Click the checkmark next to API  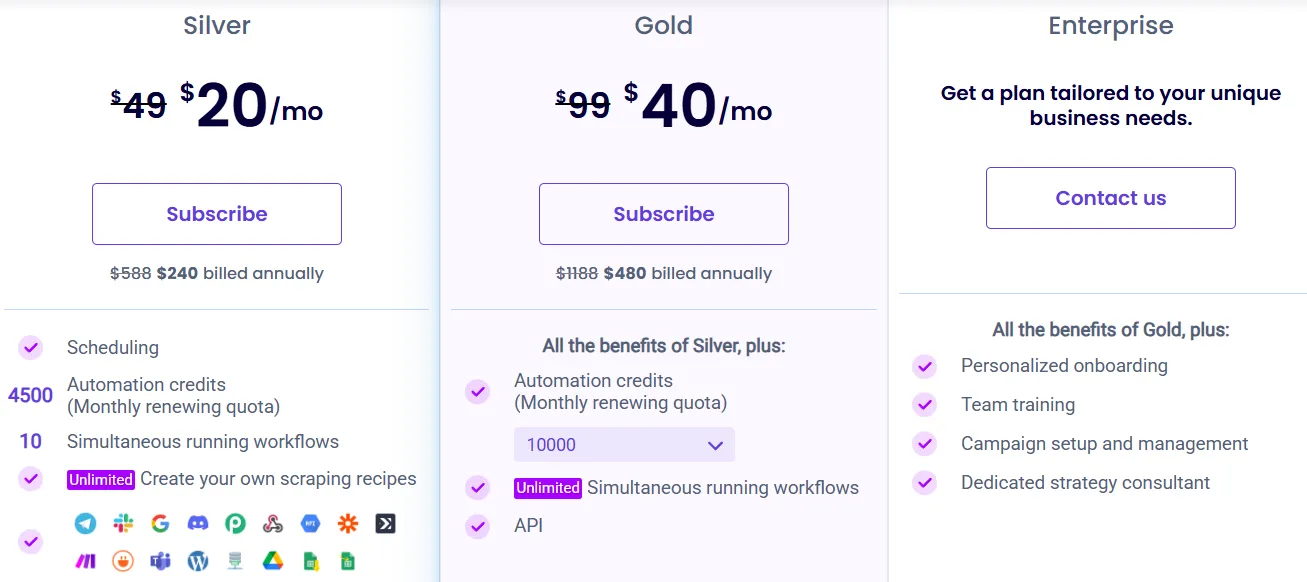478,526
